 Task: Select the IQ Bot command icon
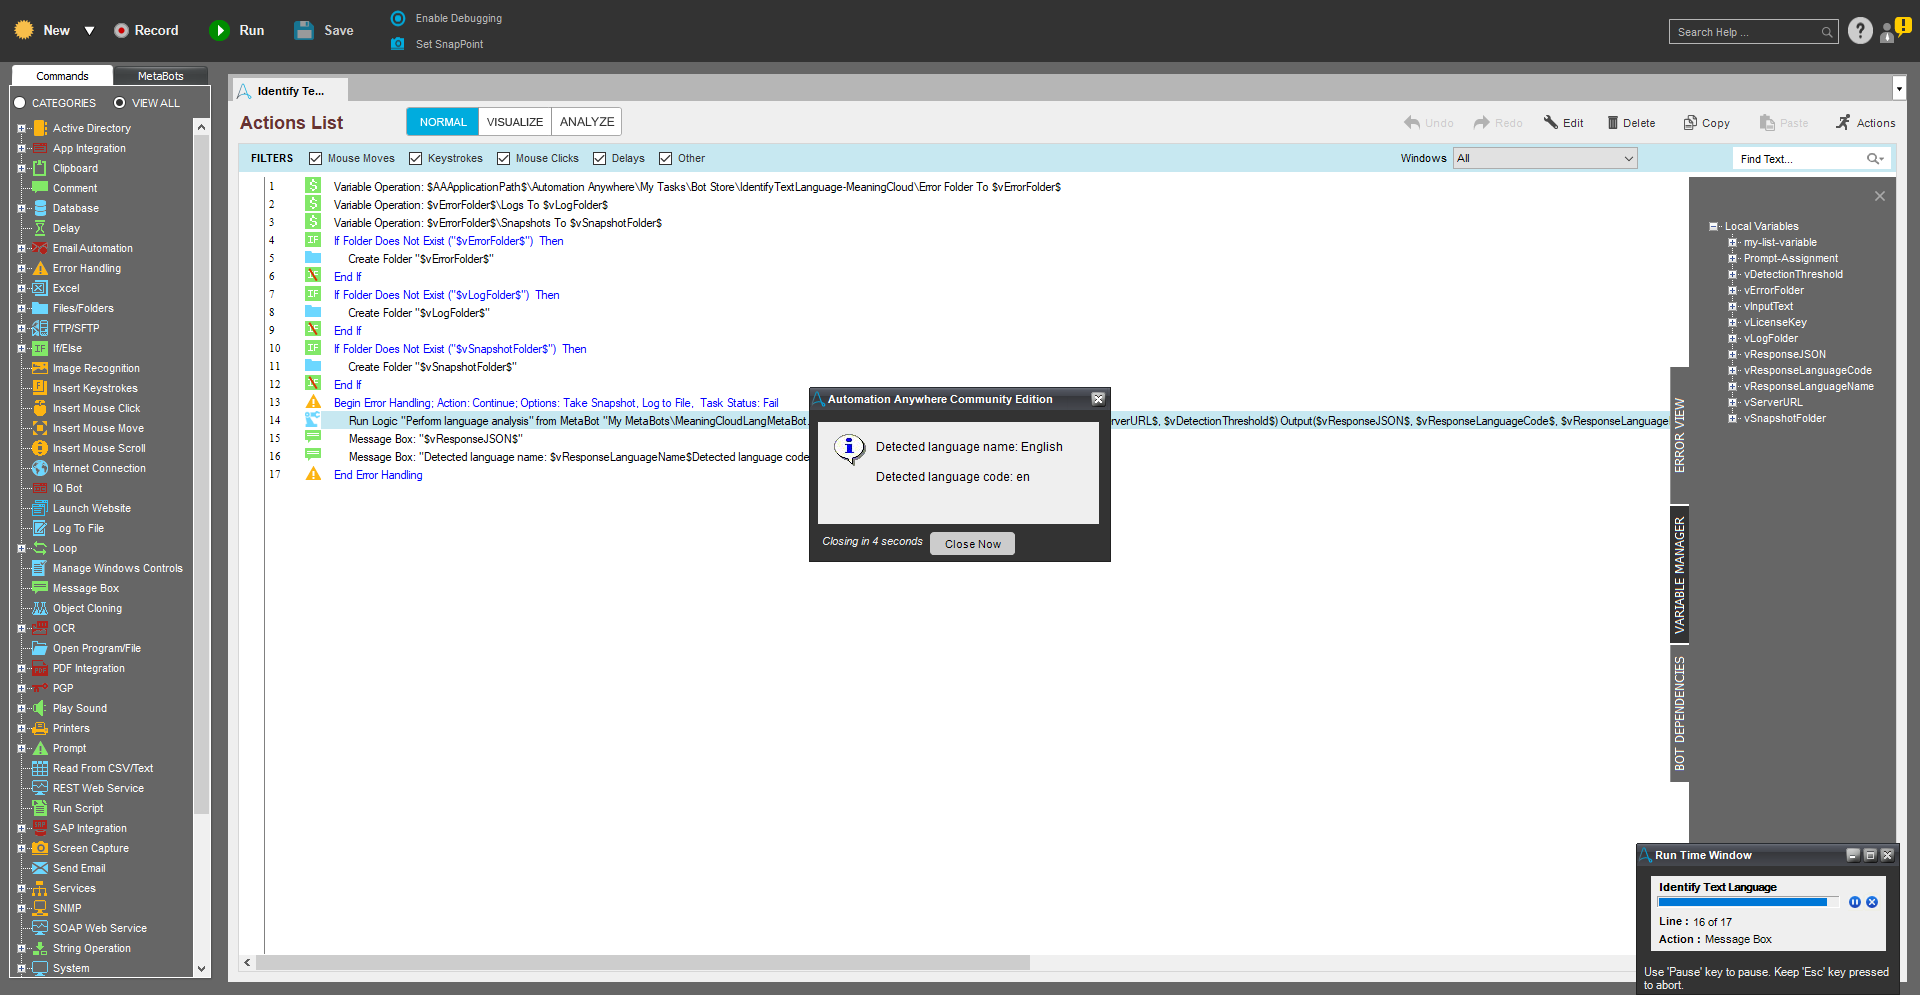pyautogui.click(x=40, y=488)
